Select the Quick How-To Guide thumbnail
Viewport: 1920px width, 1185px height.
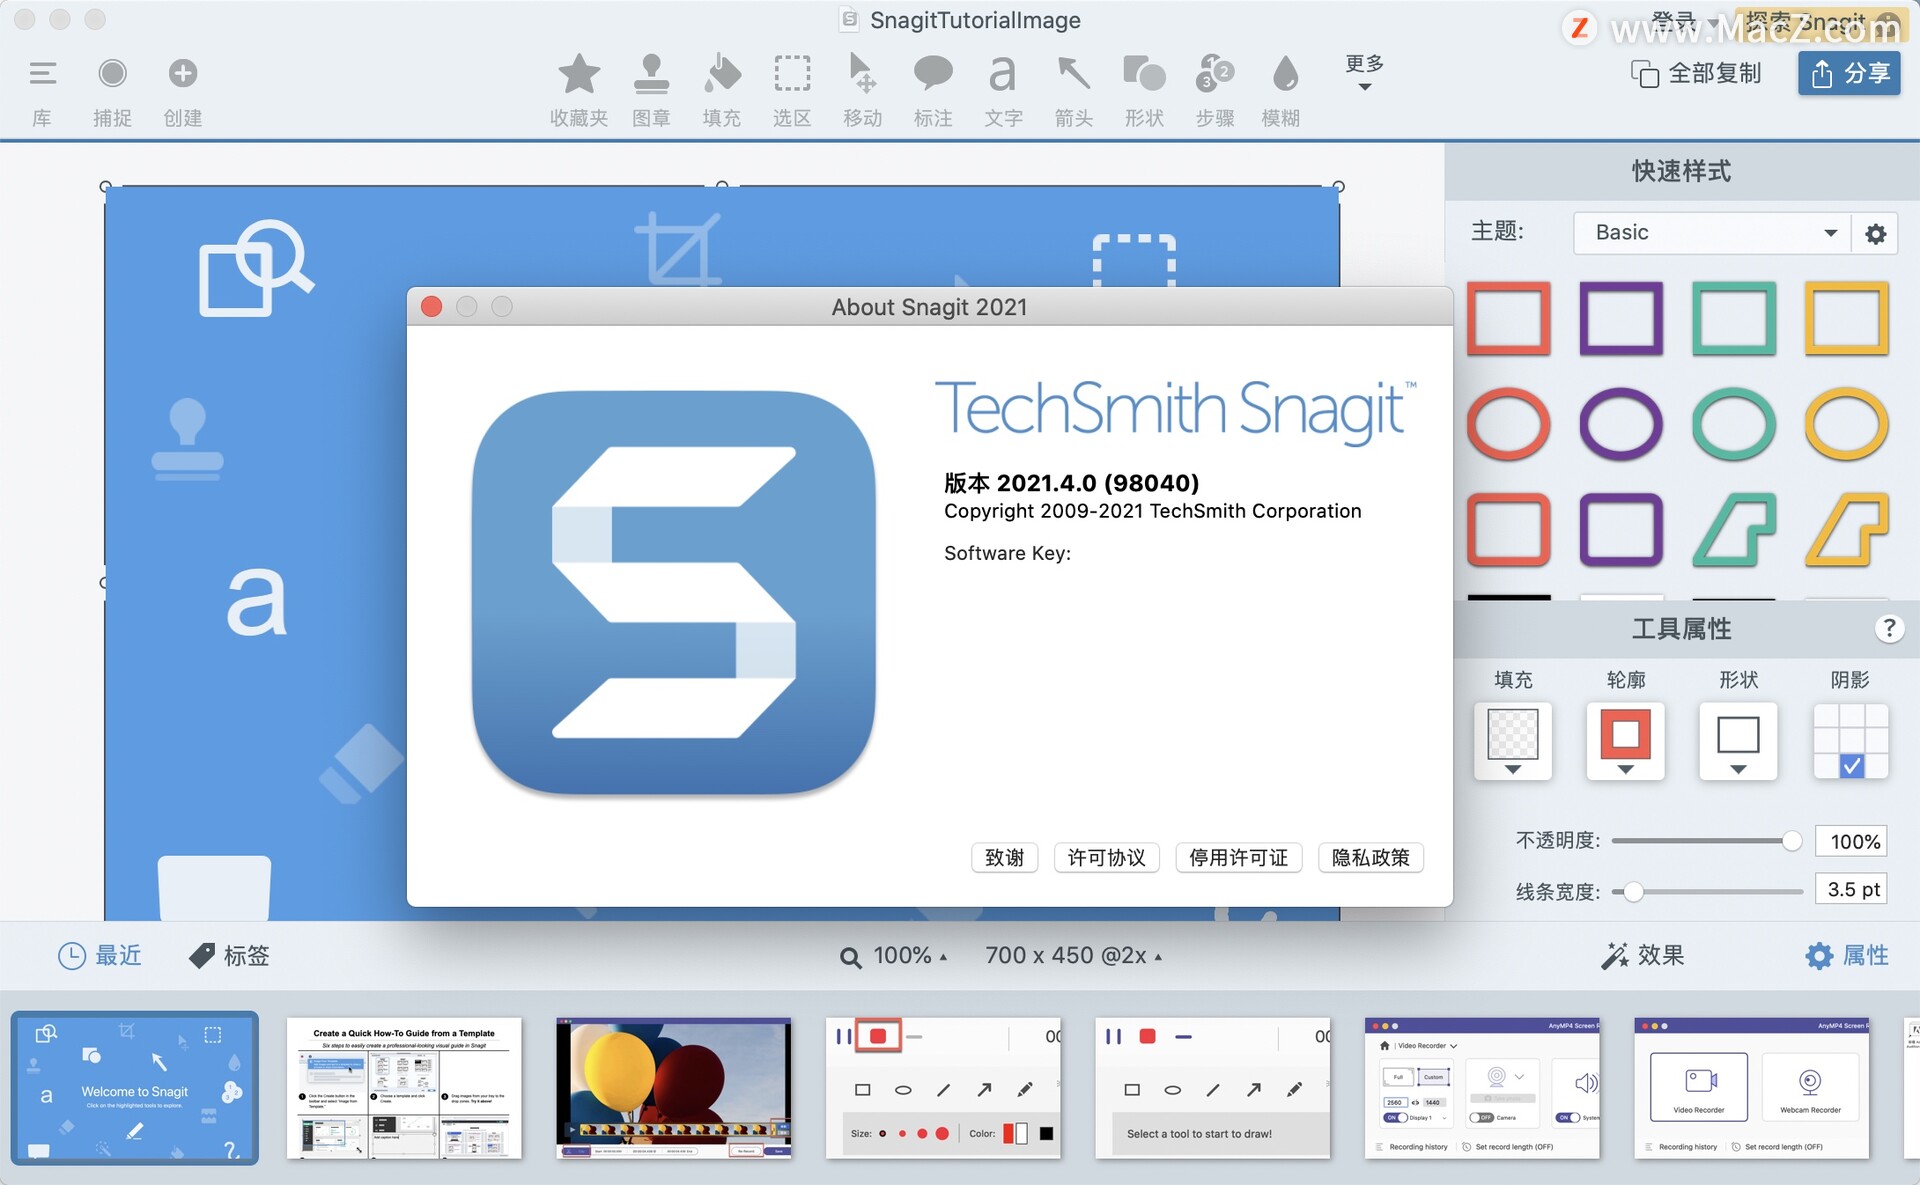click(404, 1088)
